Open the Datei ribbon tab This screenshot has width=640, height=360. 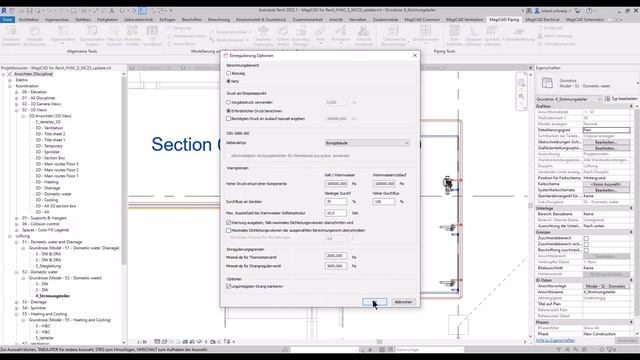click(7, 19)
